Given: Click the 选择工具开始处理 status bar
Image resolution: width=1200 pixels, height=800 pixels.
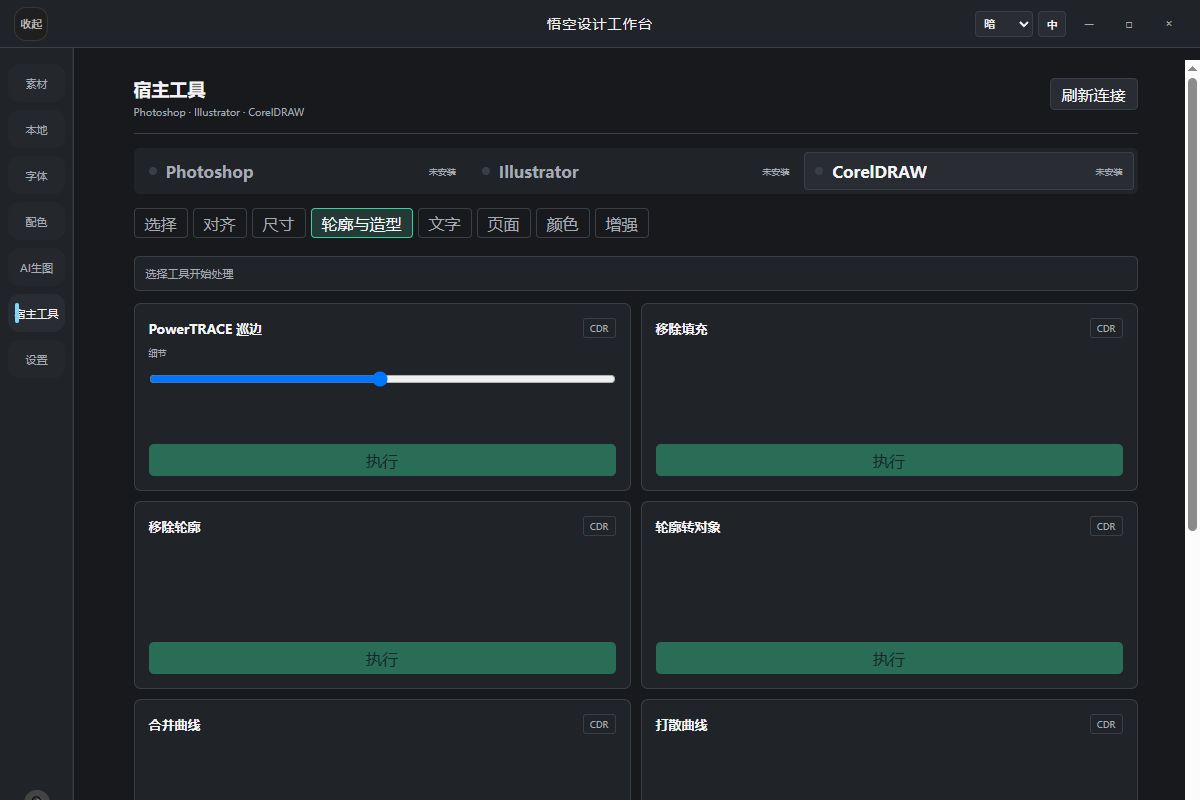Looking at the screenshot, I should 636,273.
